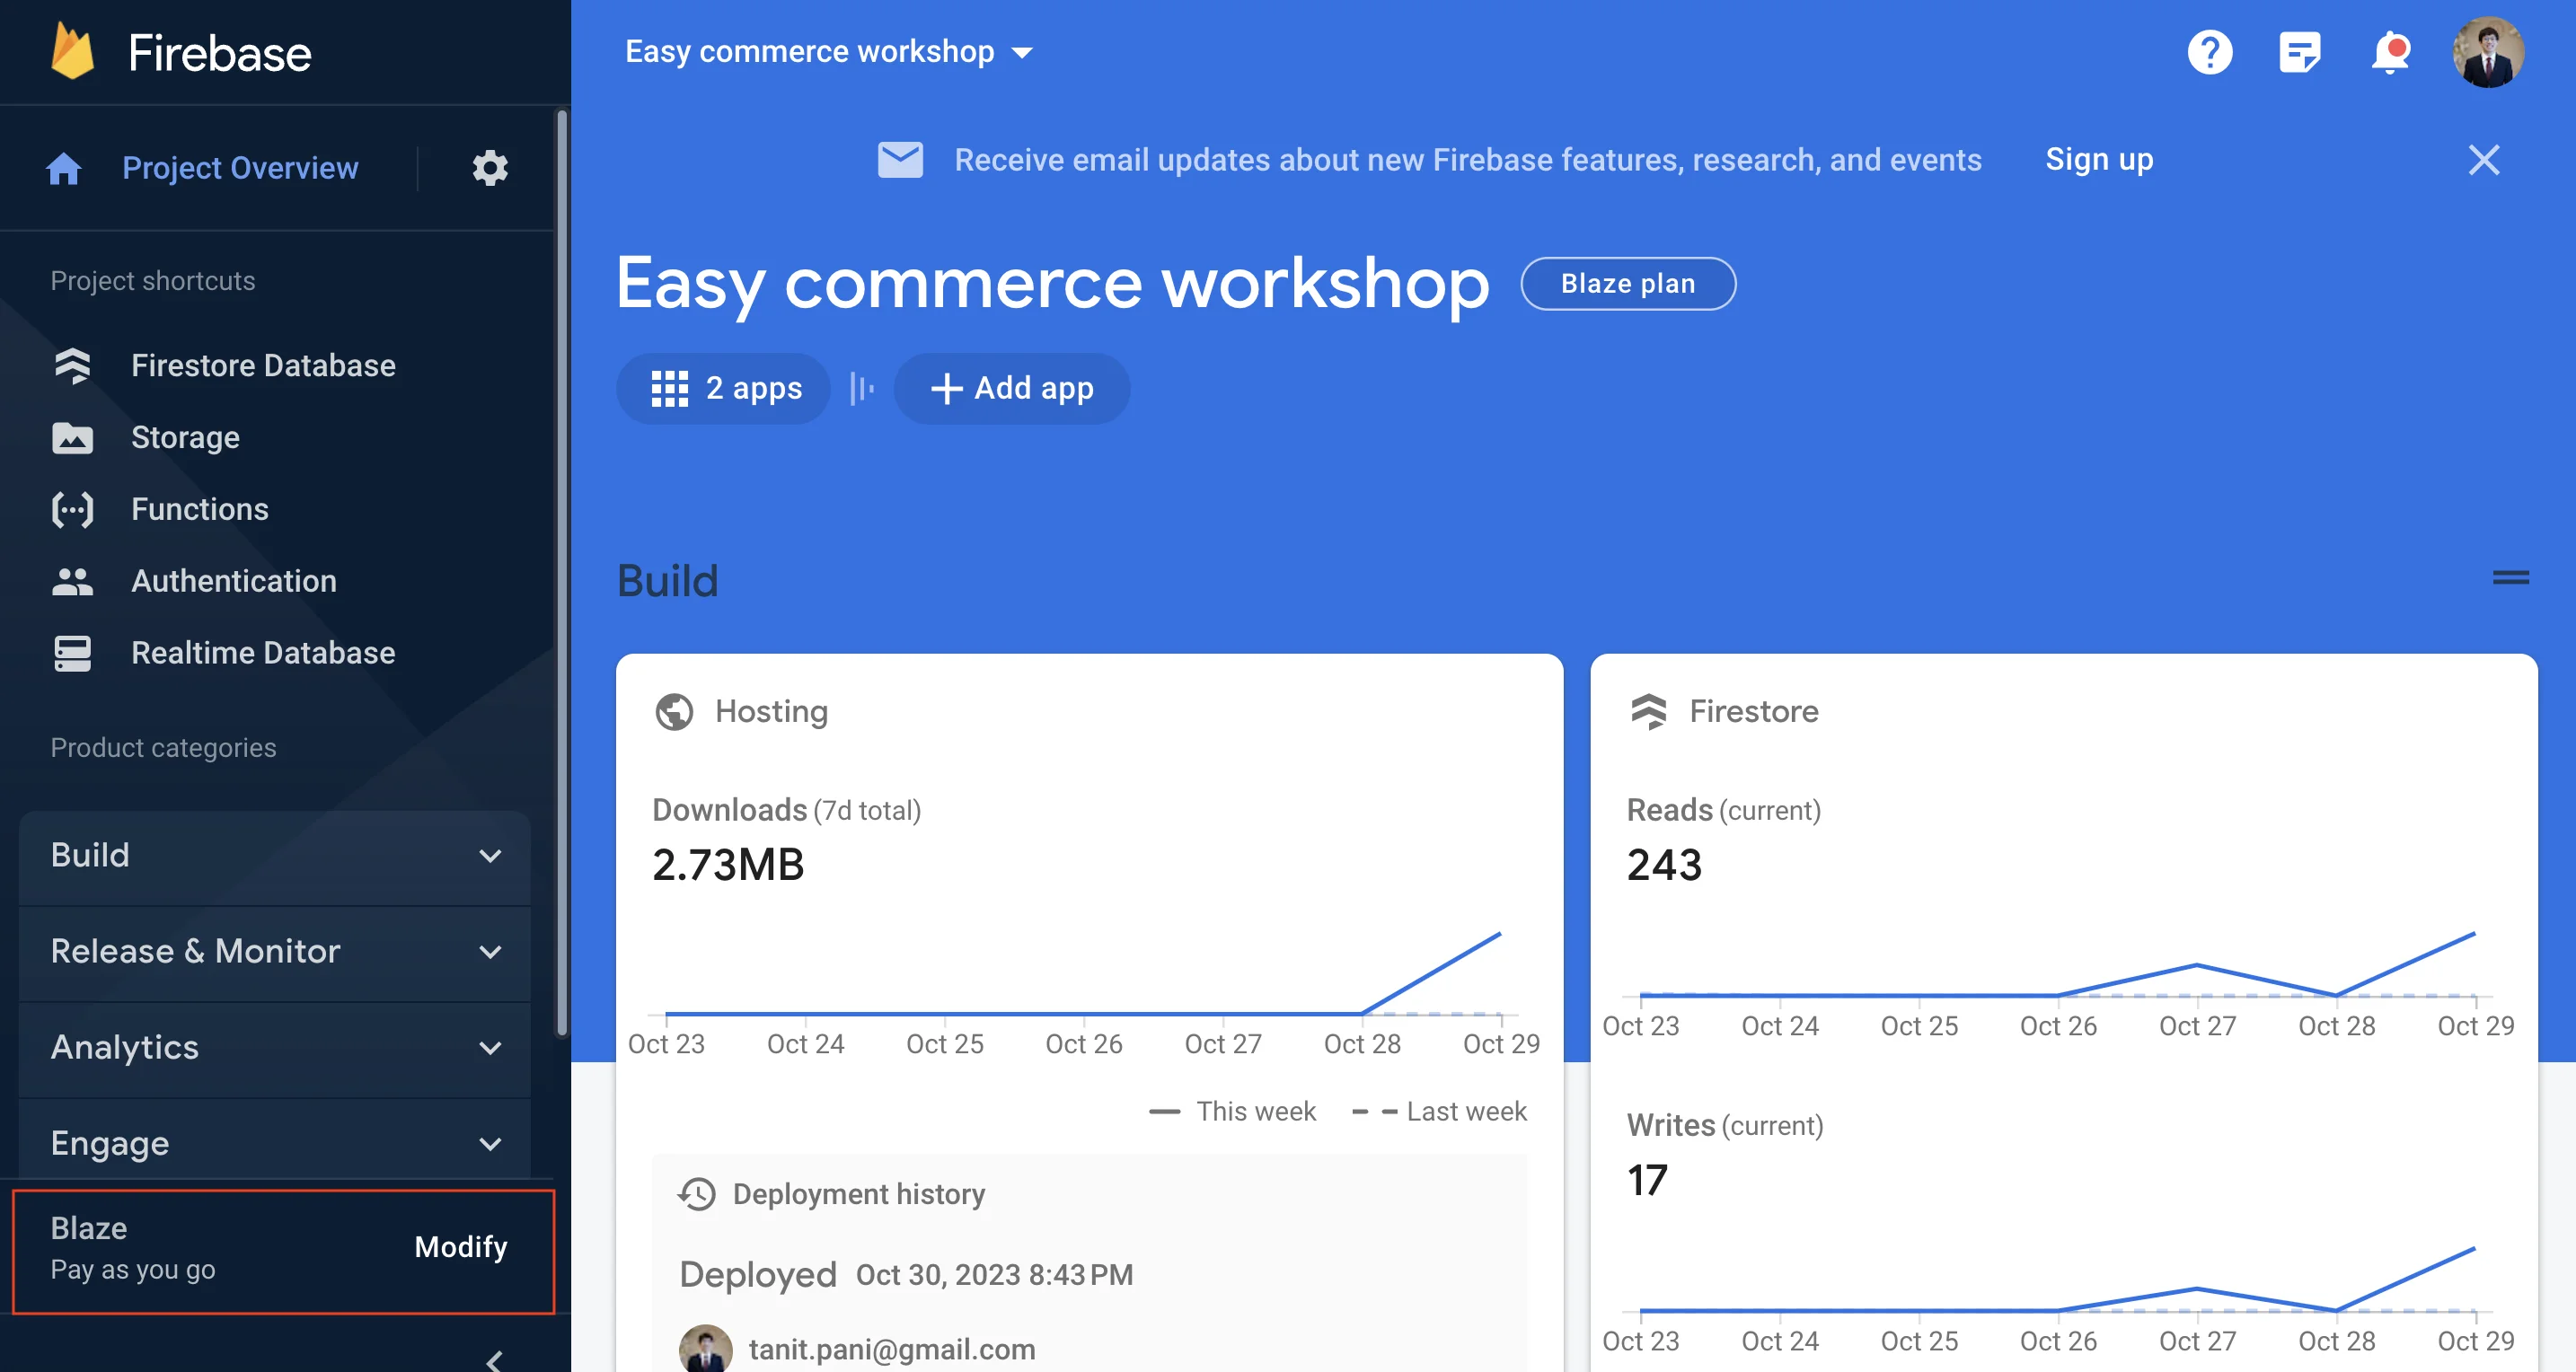Click the Deployed date Oct 30, 2023 8:43 PM

tap(994, 1275)
